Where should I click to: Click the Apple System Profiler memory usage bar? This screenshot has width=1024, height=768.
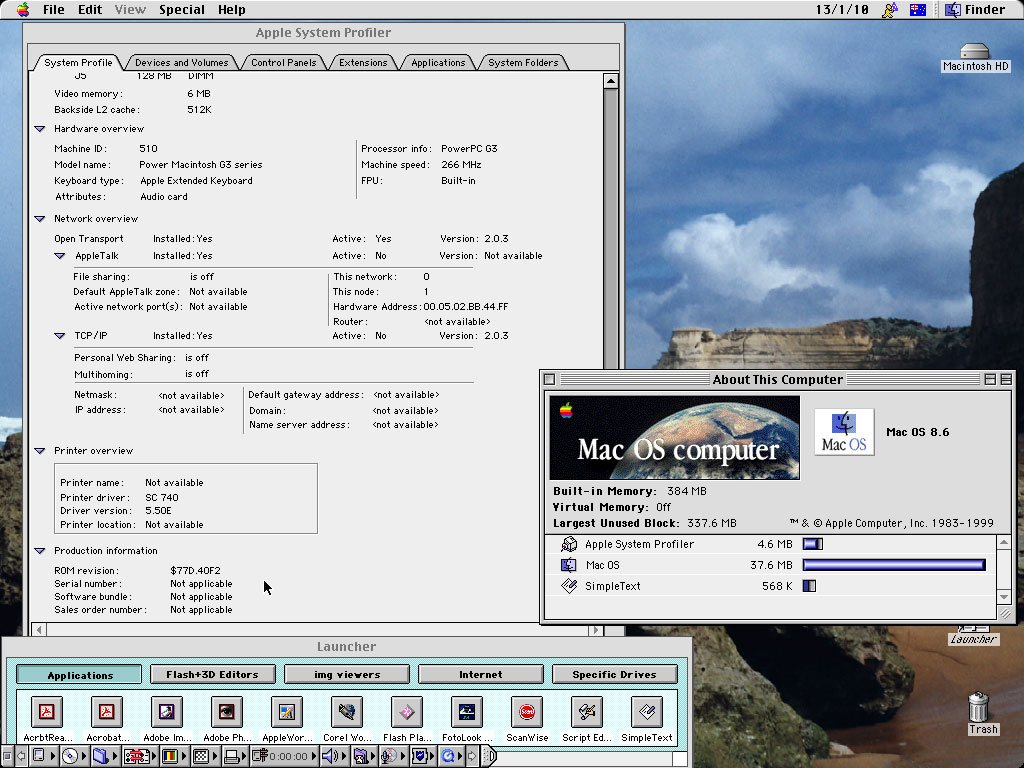(812, 544)
